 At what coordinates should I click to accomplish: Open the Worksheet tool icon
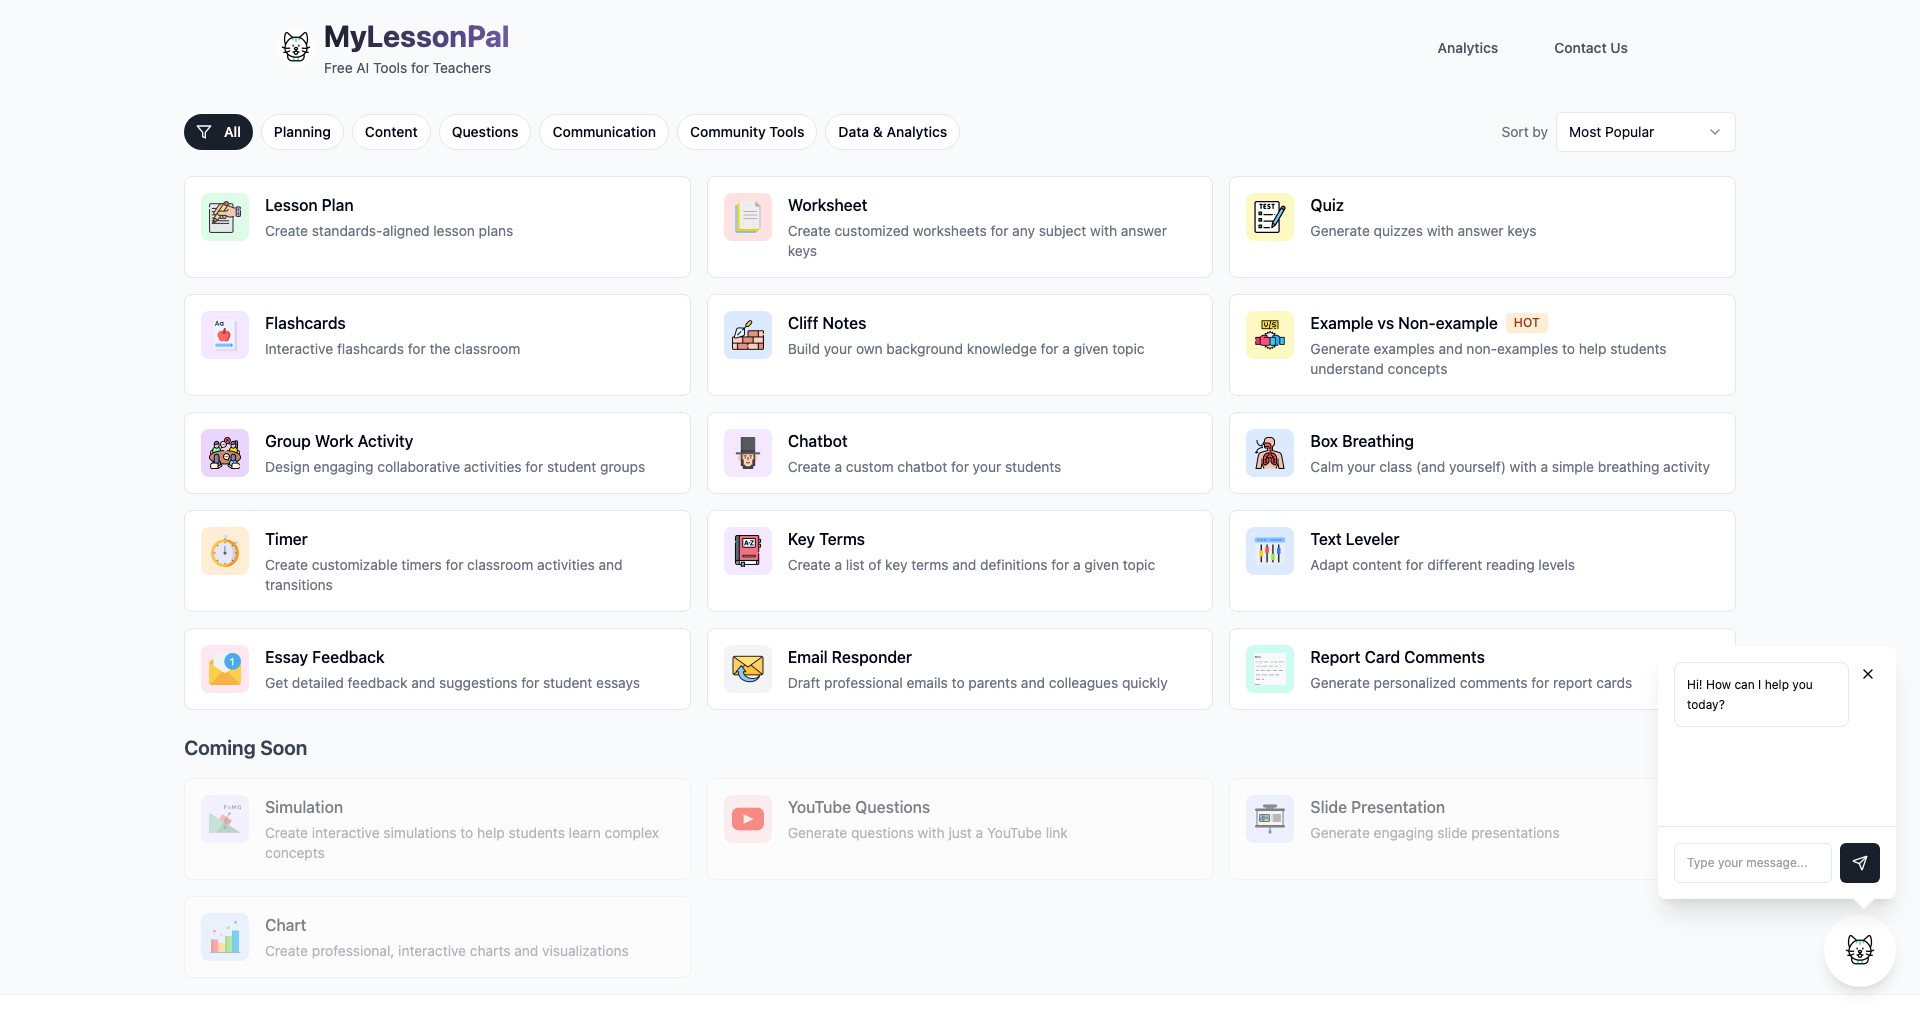(748, 217)
